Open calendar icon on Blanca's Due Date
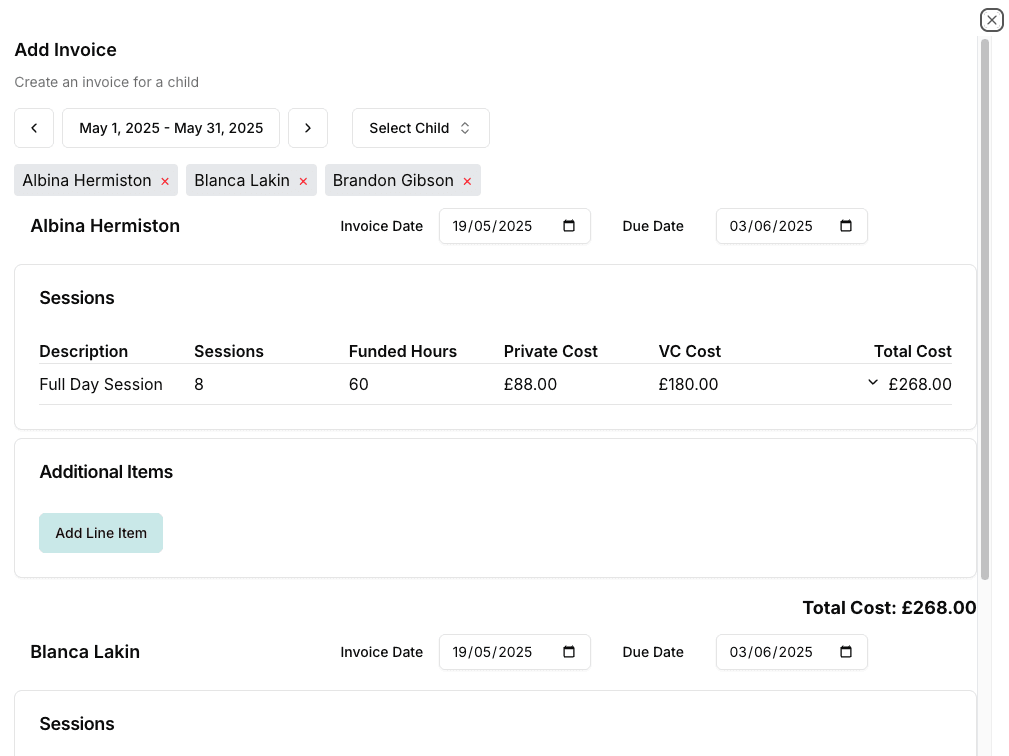Image resolution: width=1009 pixels, height=756 pixels. tap(846, 652)
